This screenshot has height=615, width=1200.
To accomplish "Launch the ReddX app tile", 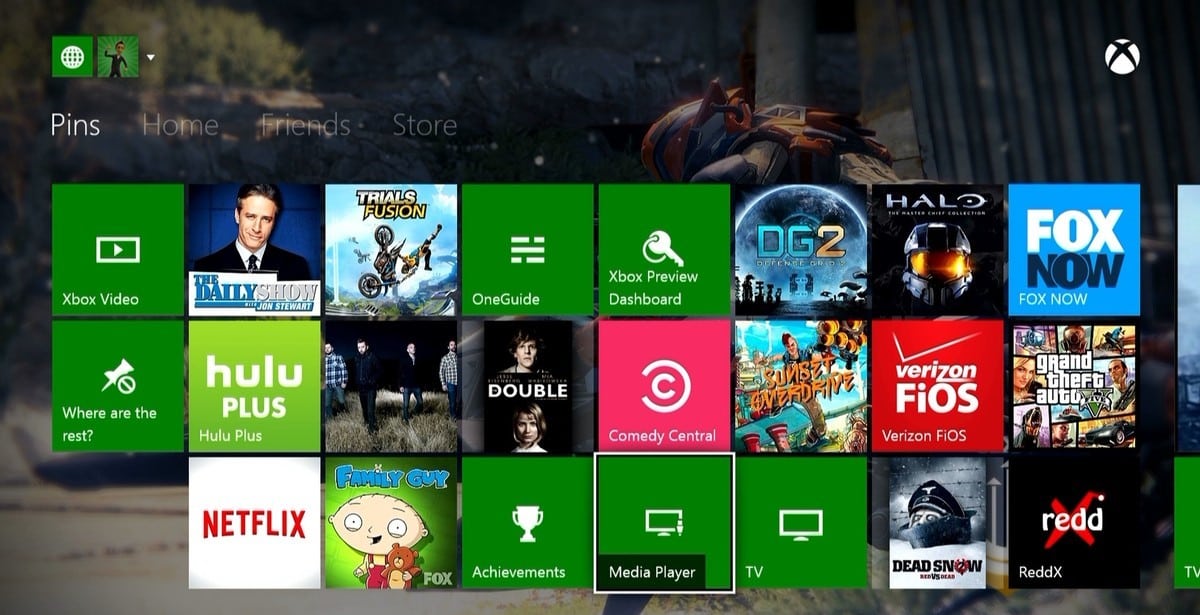I will [x=1074, y=523].
